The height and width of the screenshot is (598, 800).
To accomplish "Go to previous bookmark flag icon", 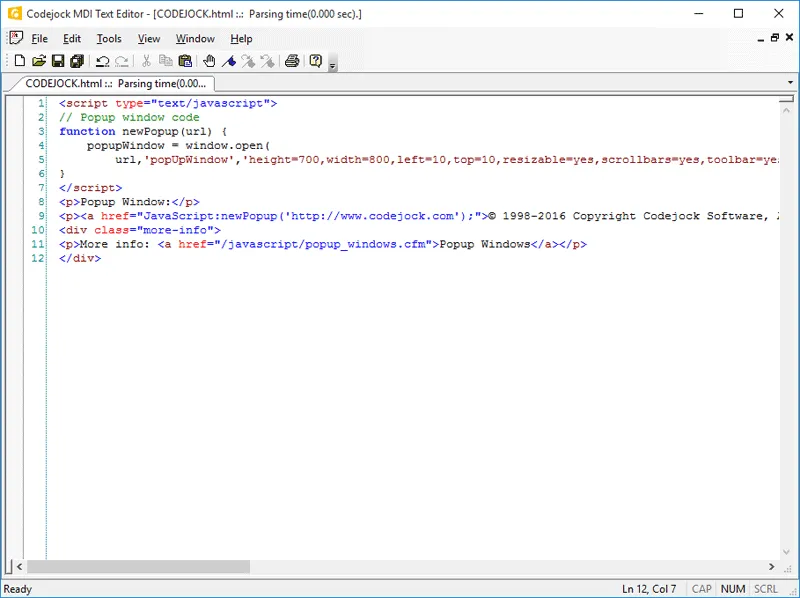I will click(x=267, y=61).
